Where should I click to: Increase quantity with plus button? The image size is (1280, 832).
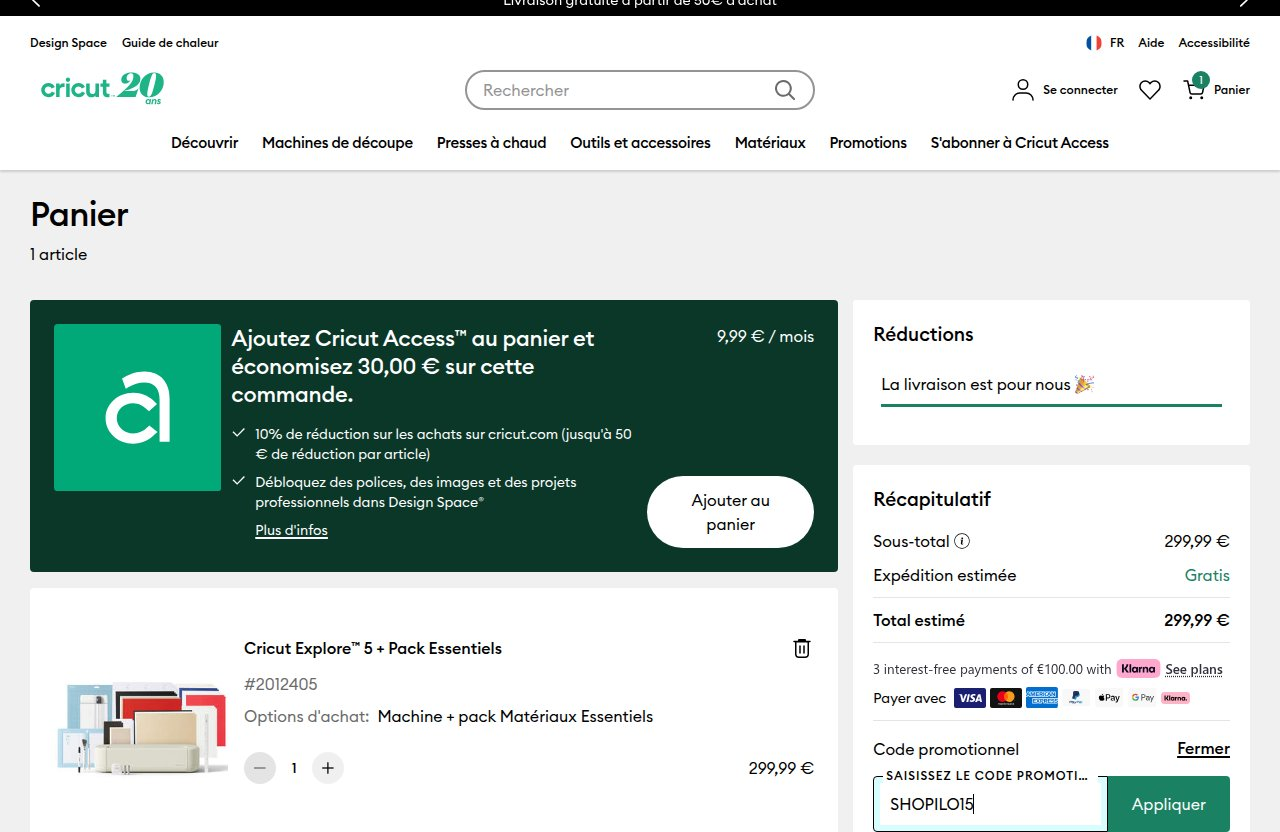coord(328,768)
